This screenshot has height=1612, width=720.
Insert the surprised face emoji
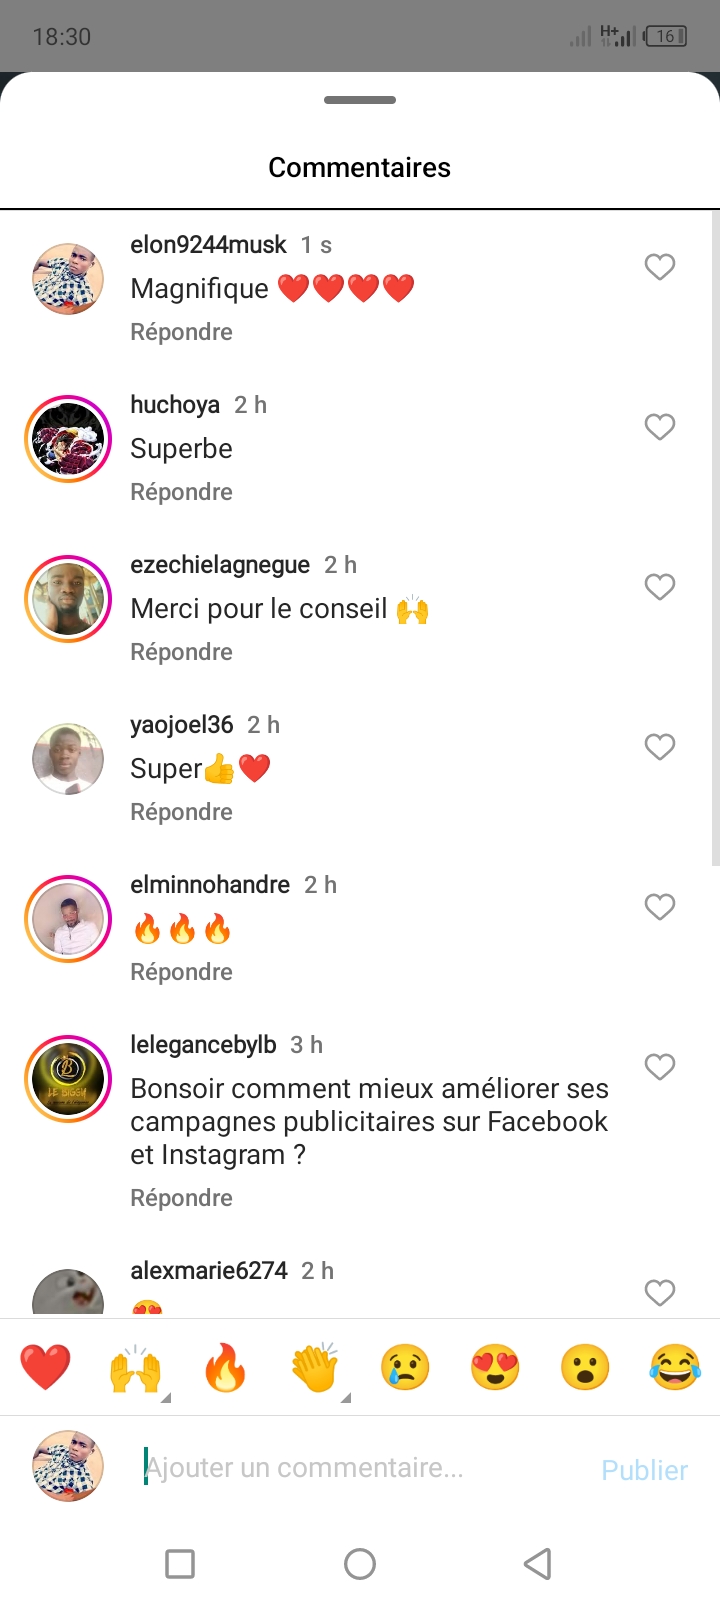585,1368
